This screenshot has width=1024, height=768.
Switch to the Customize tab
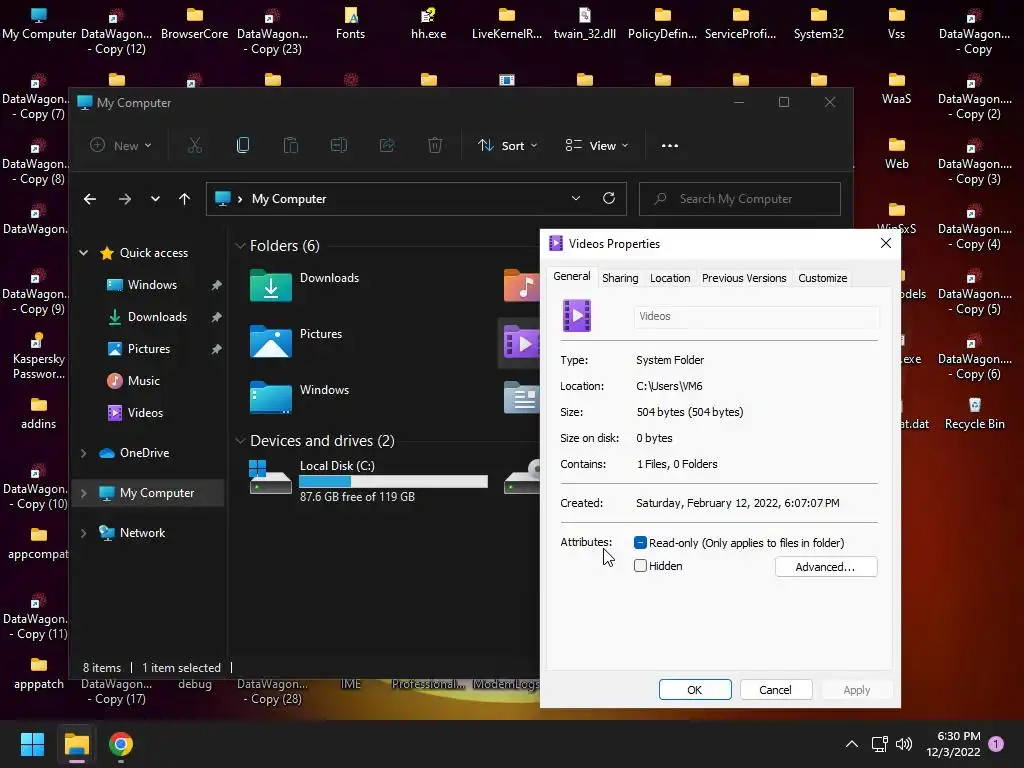click(x=822, y=278)
